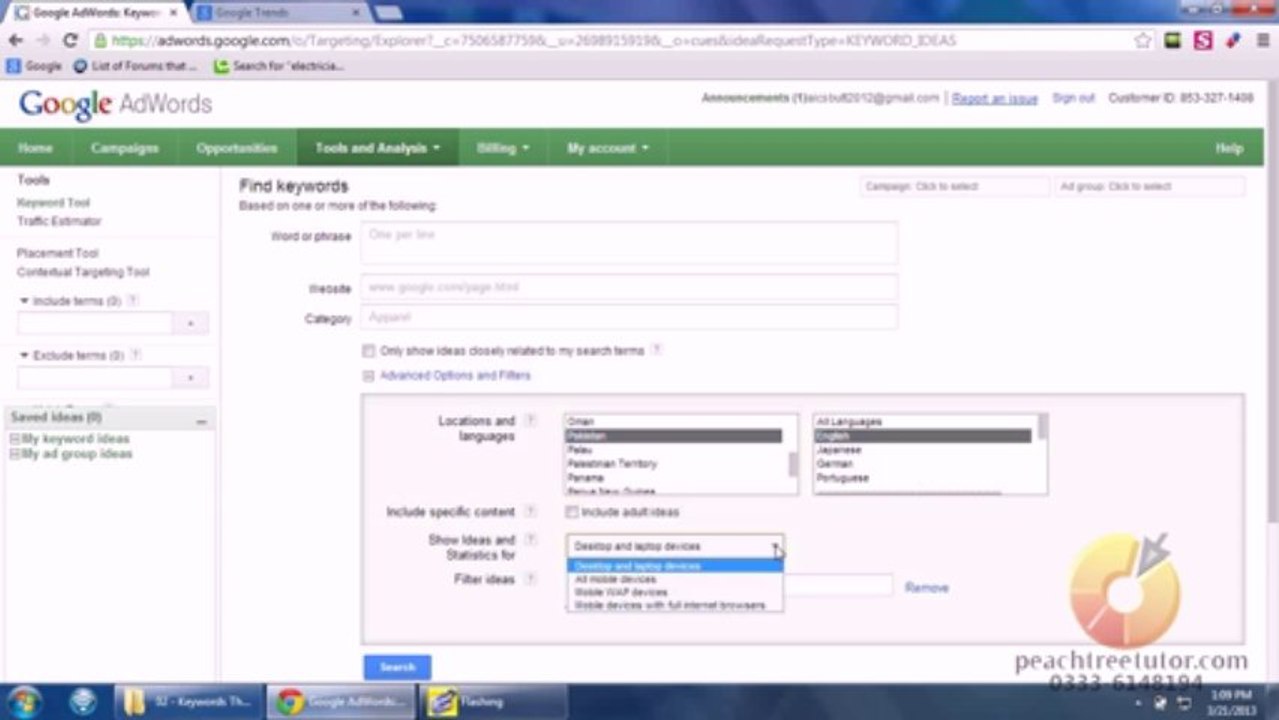Enable 'Include adult ideas' checkbox
The height and width of the screenshot is (720, 1279).
572,512
